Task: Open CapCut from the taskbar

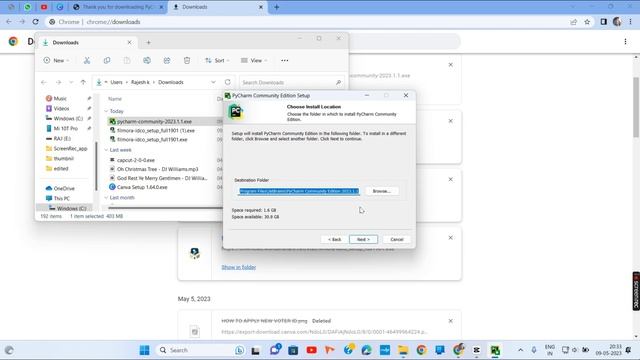Action: [476, 350]
